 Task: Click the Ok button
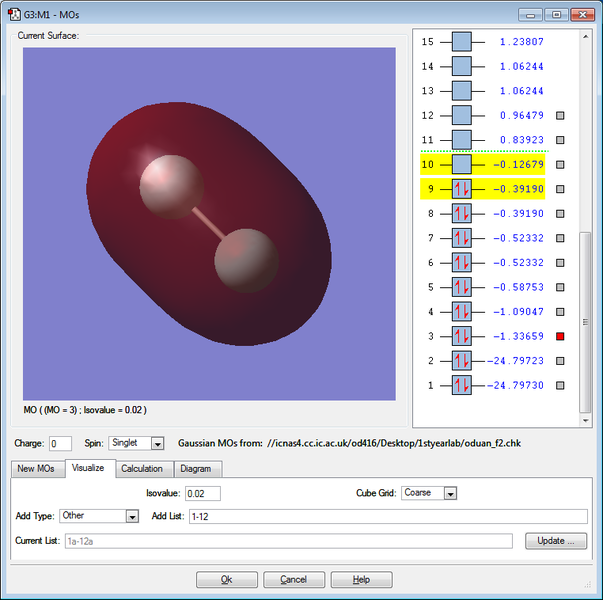[x=227, y=579]
